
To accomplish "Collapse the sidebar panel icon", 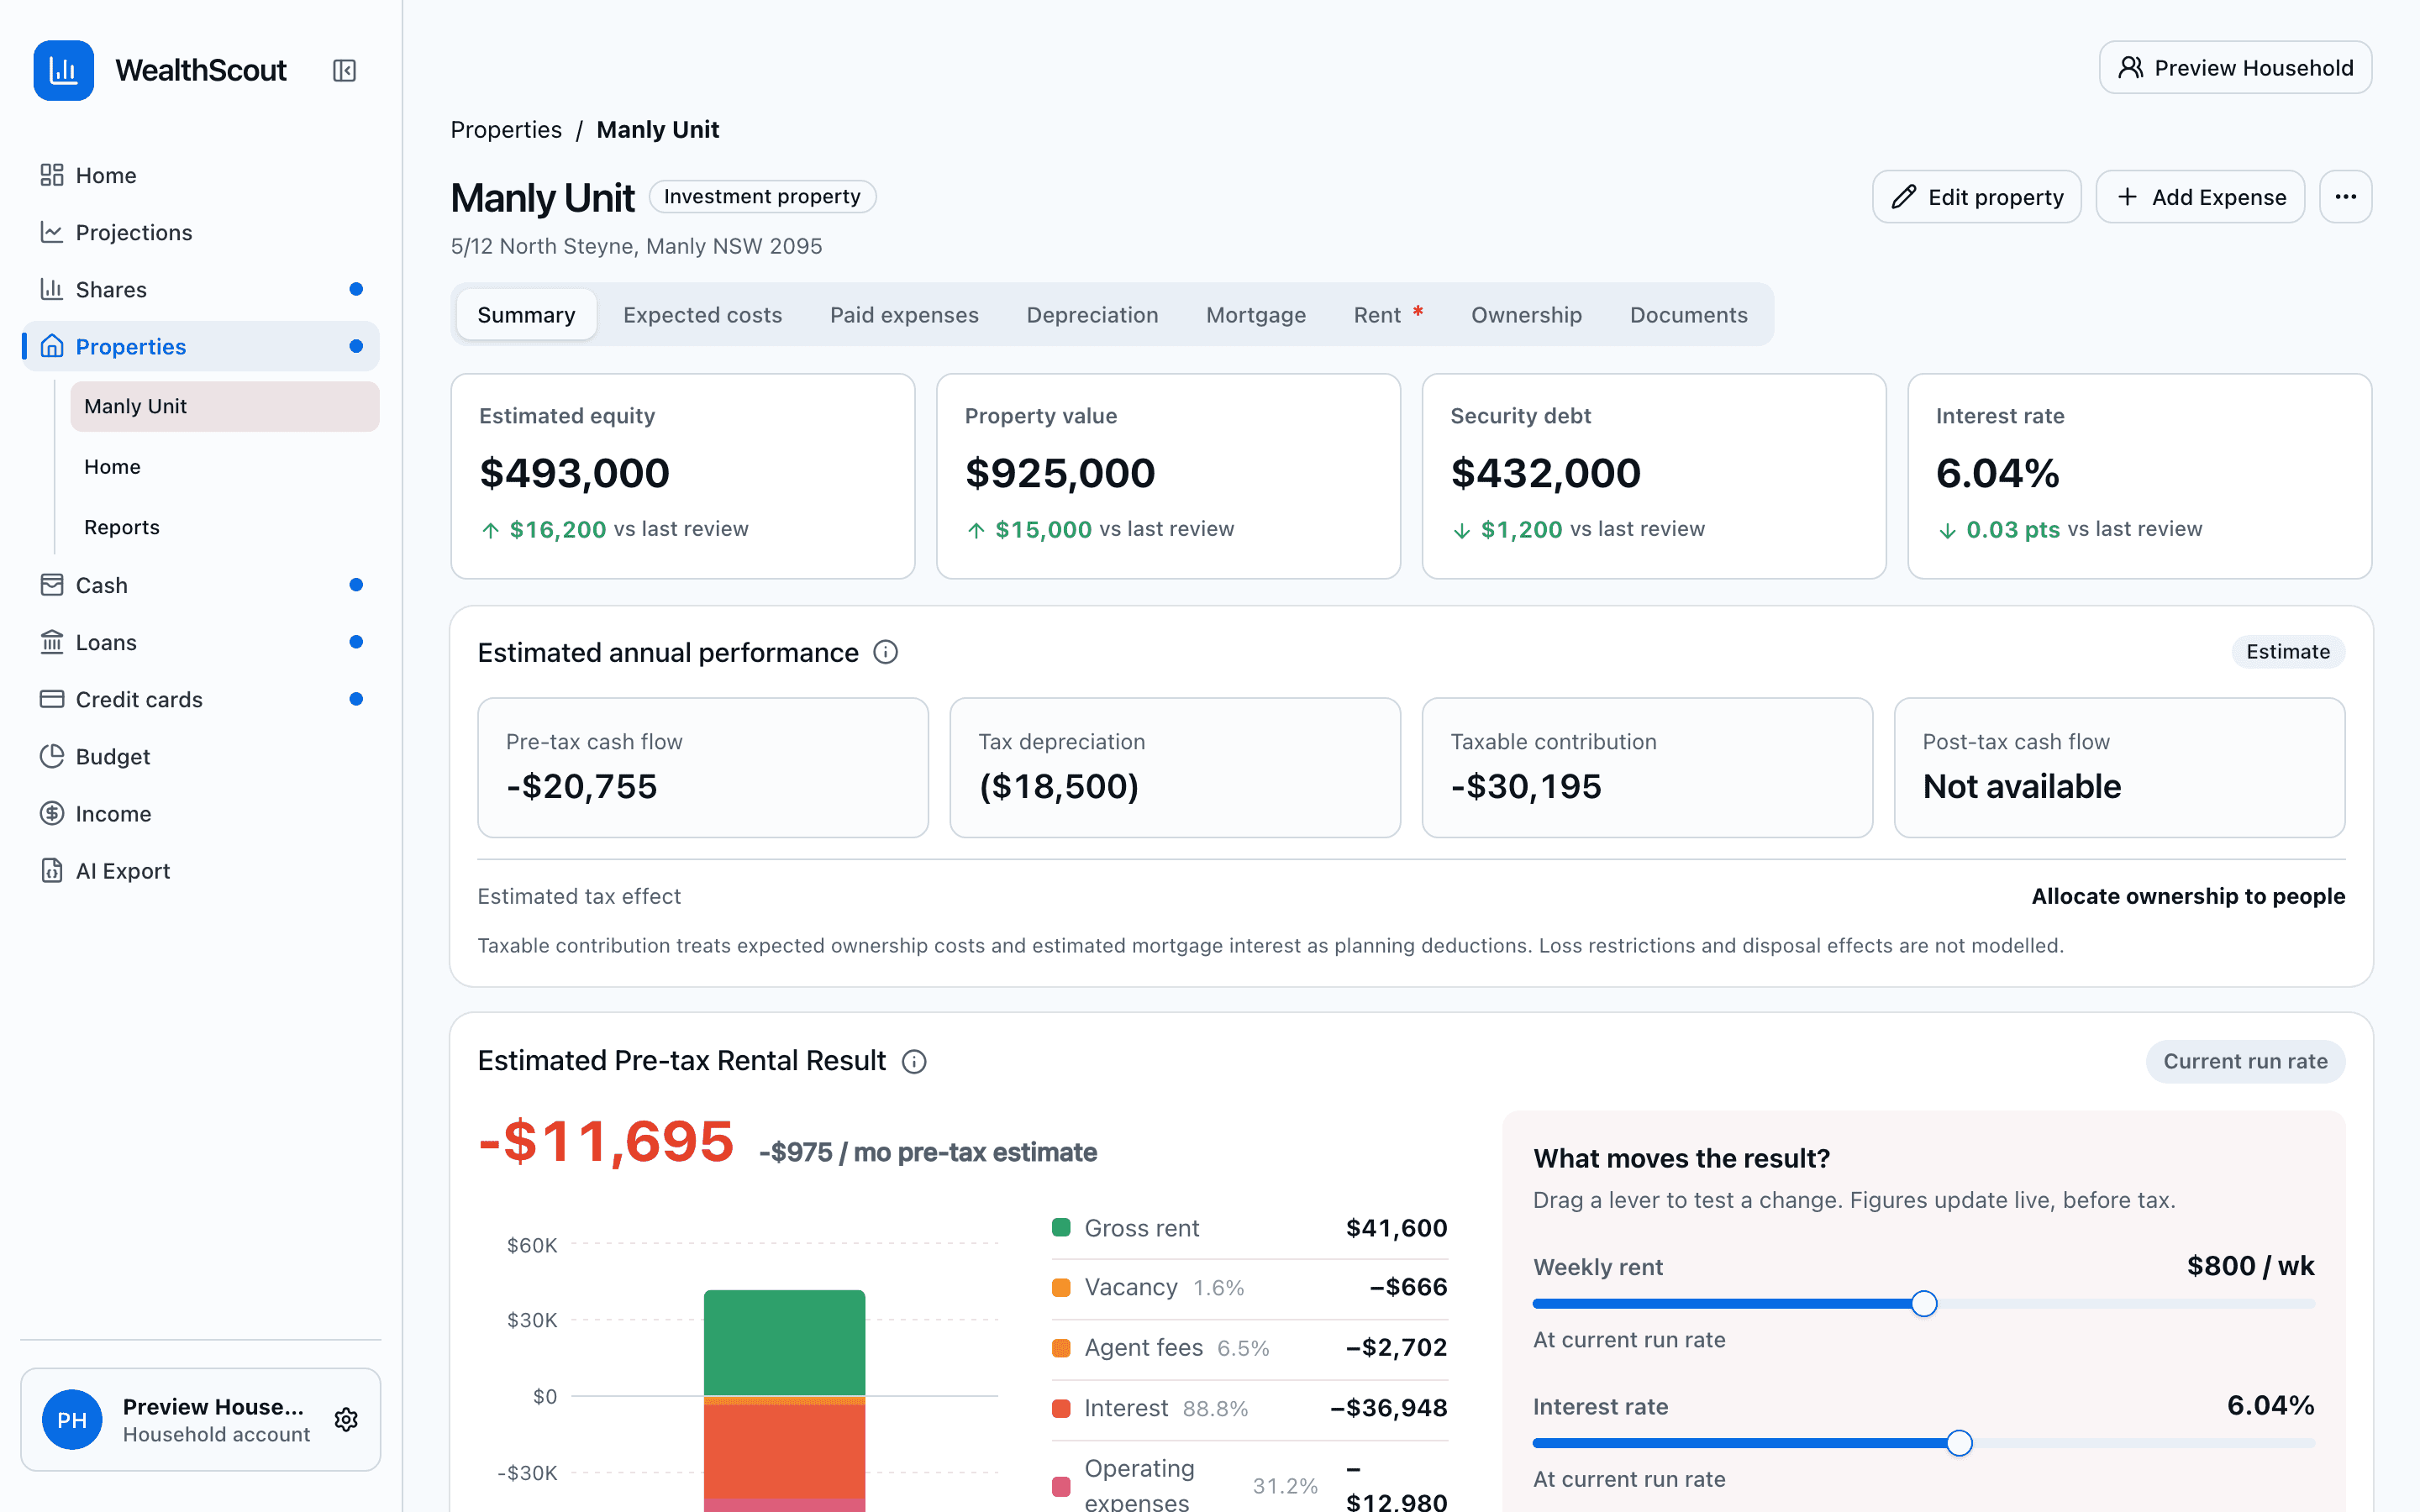I will click(344, 71).
